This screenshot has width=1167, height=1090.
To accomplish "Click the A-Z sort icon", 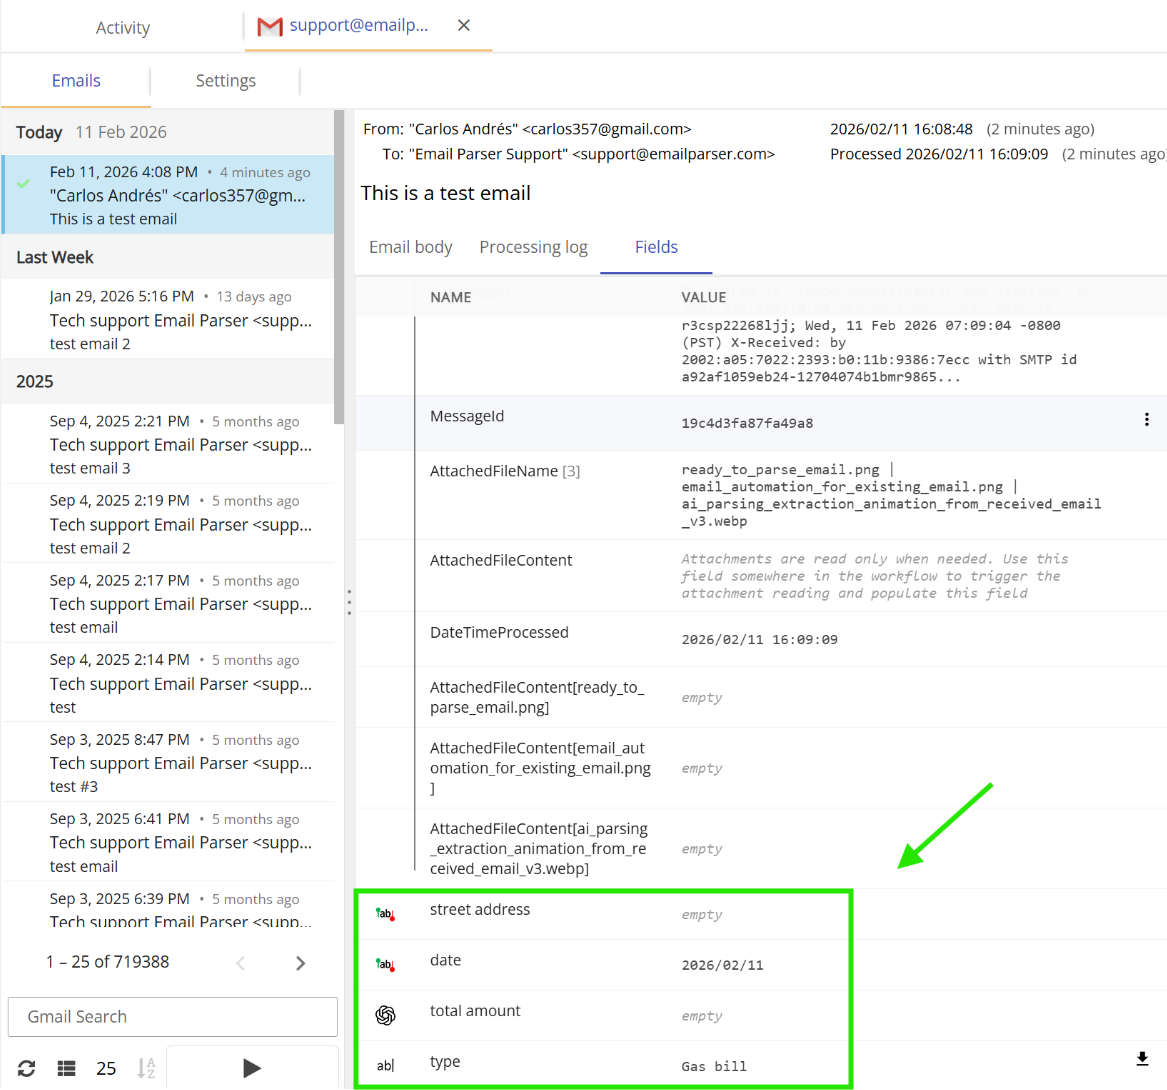I will click(x=146, y=1068).
